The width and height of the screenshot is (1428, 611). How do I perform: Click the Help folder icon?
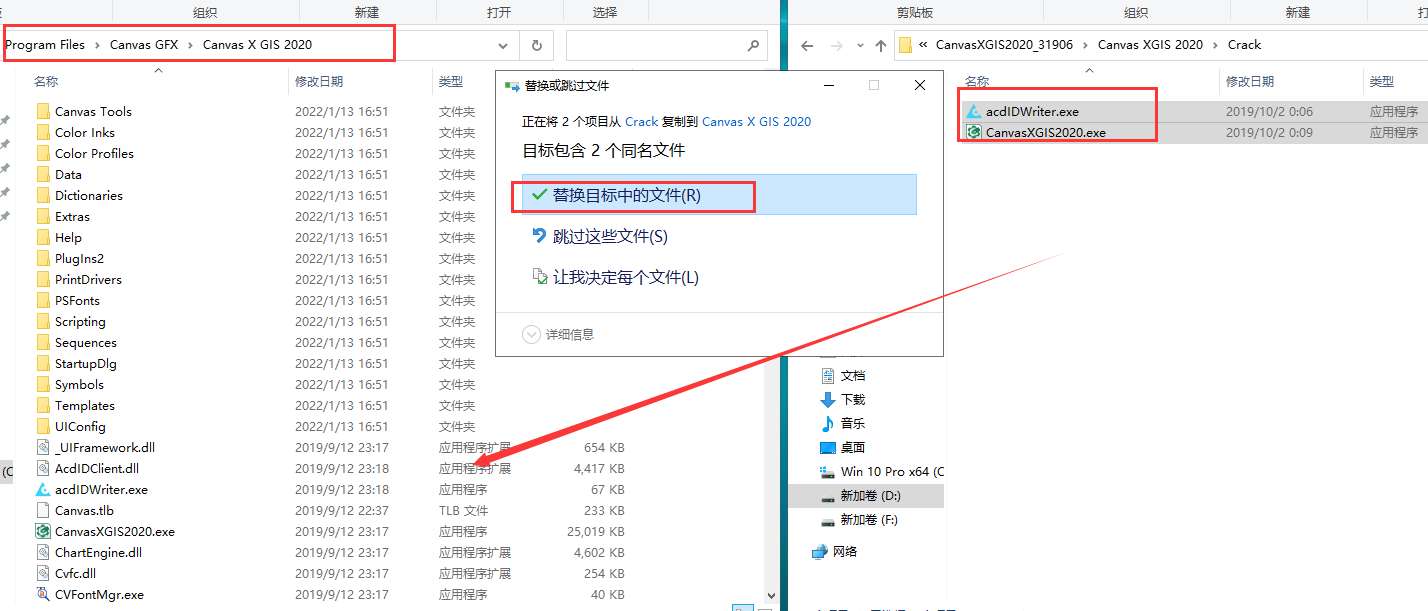43,237
